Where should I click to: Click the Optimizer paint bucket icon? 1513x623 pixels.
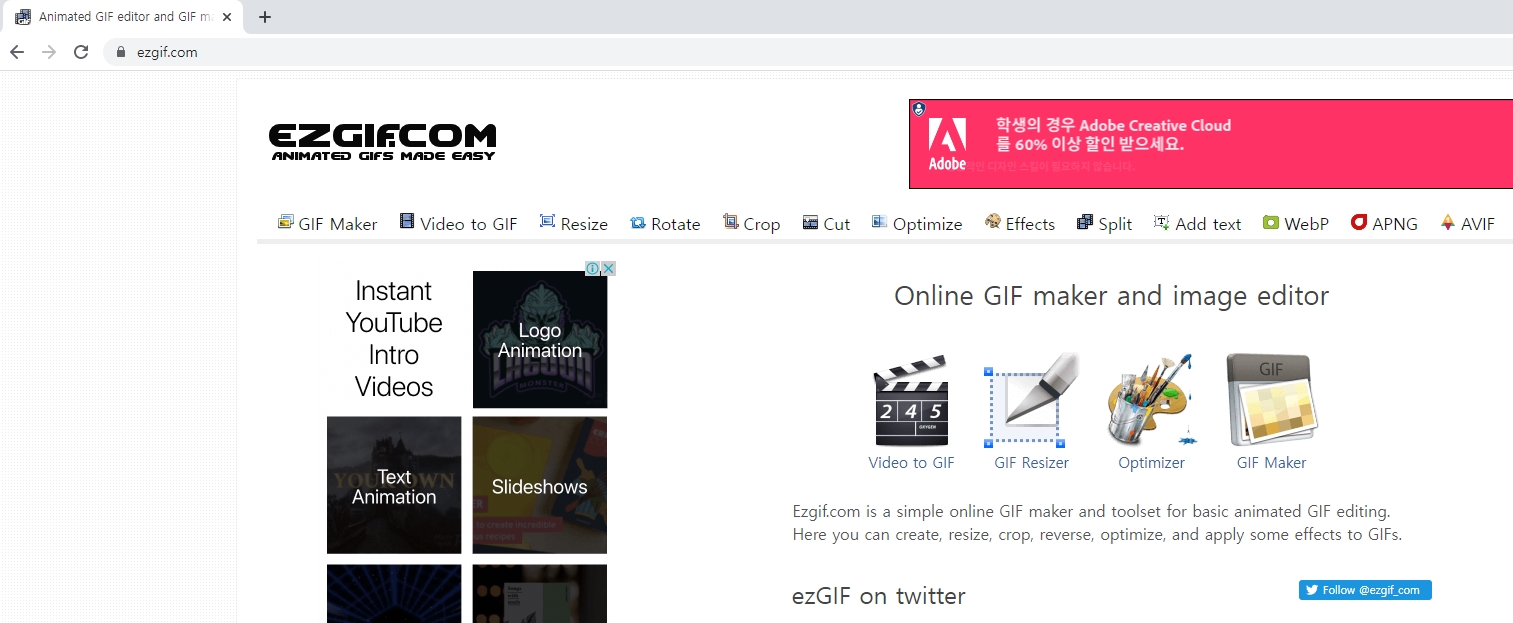point(1152,400)
